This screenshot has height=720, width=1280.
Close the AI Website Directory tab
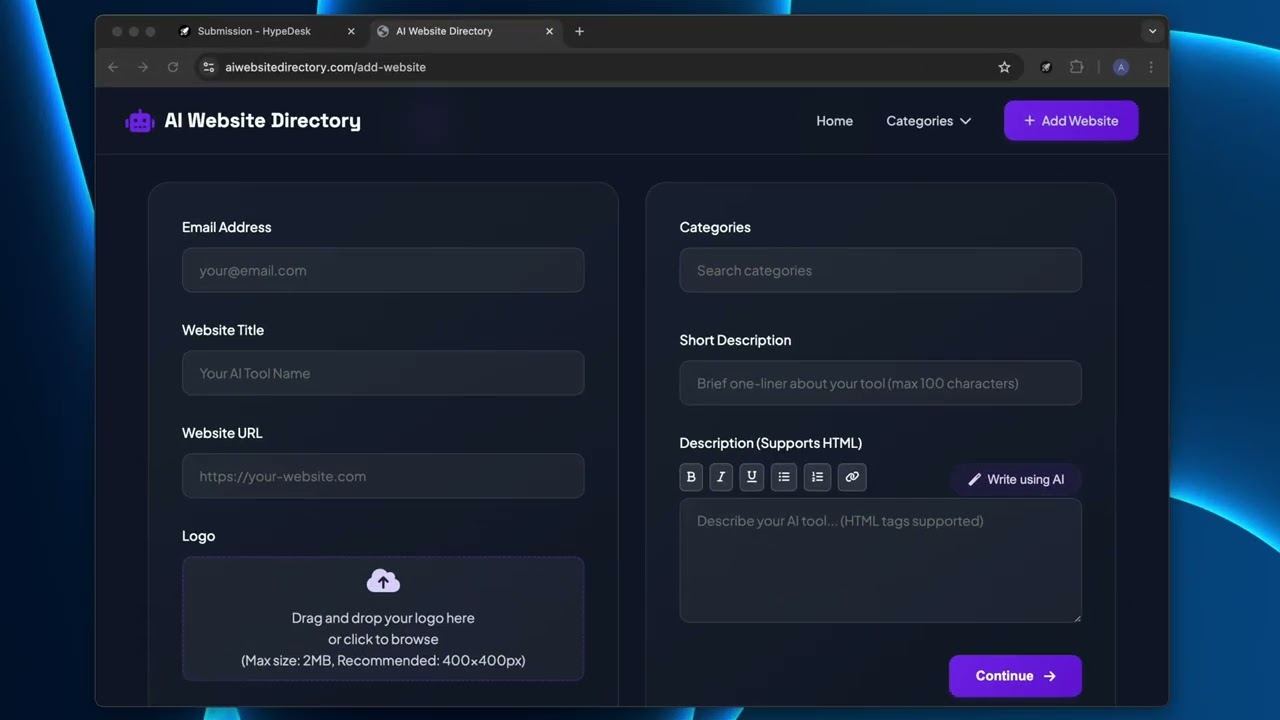tap(549, 31)
